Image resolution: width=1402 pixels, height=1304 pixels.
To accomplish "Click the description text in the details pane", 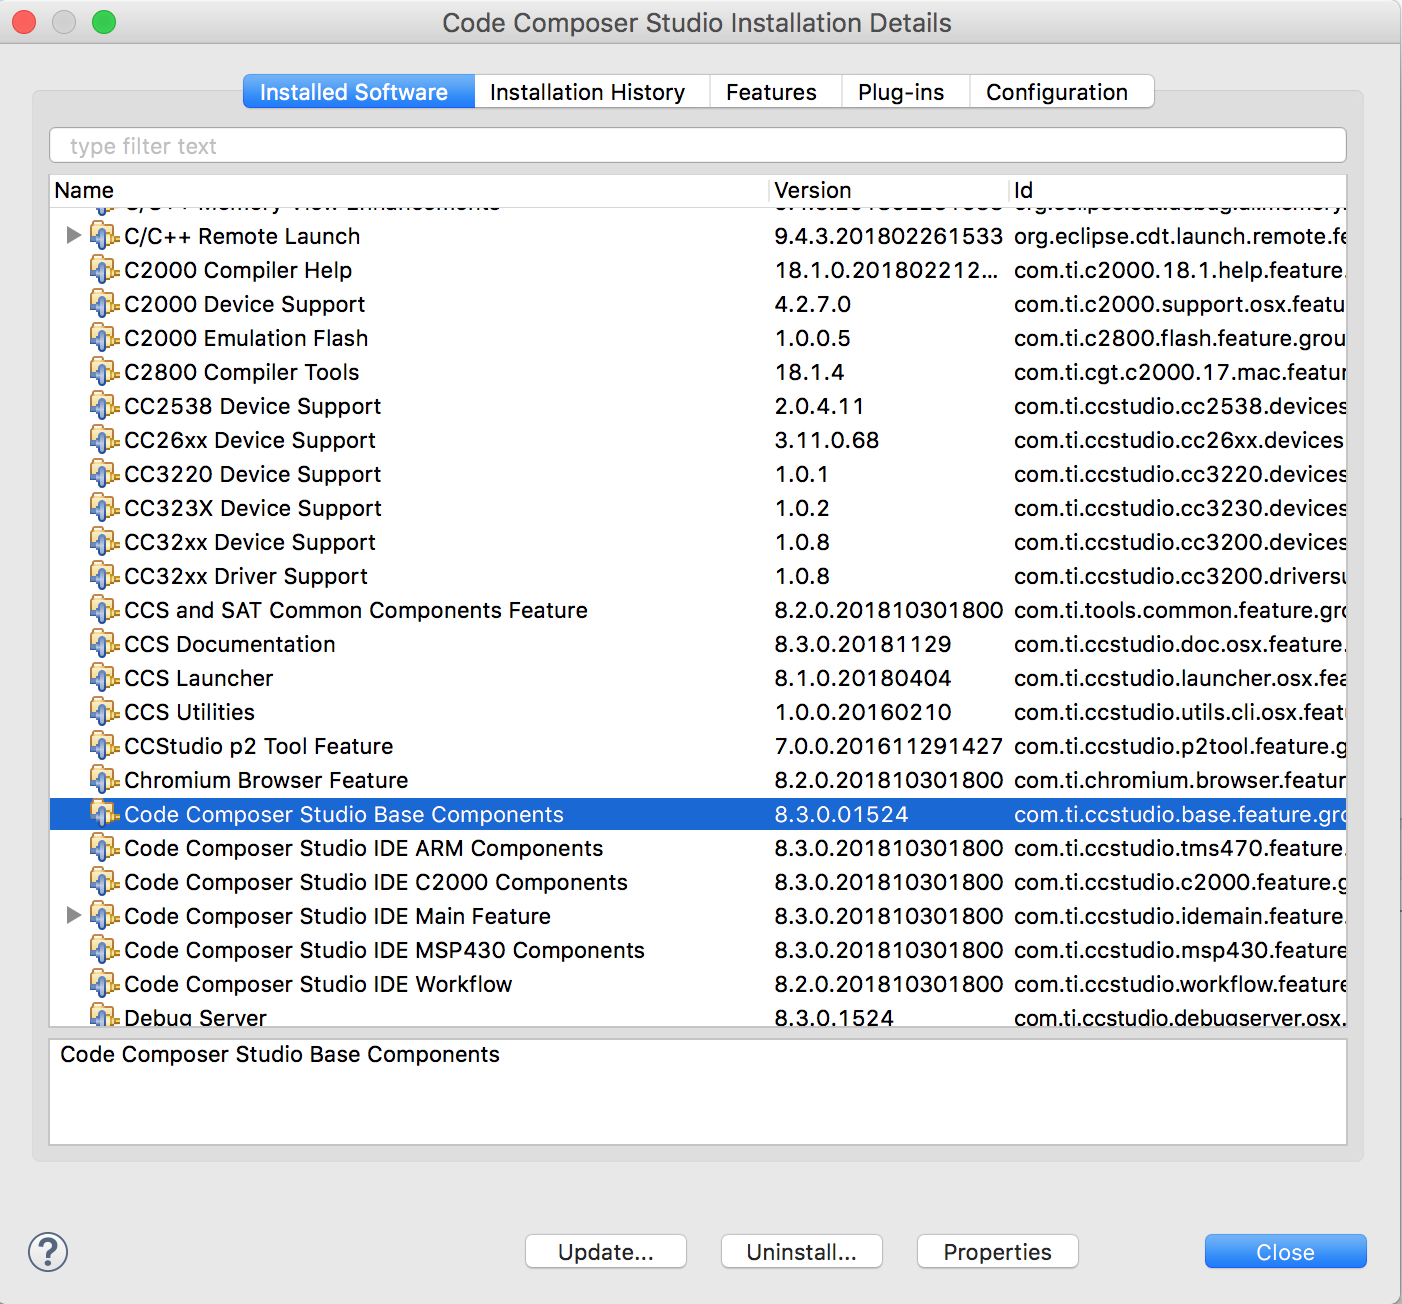I will coord(280,1054).
